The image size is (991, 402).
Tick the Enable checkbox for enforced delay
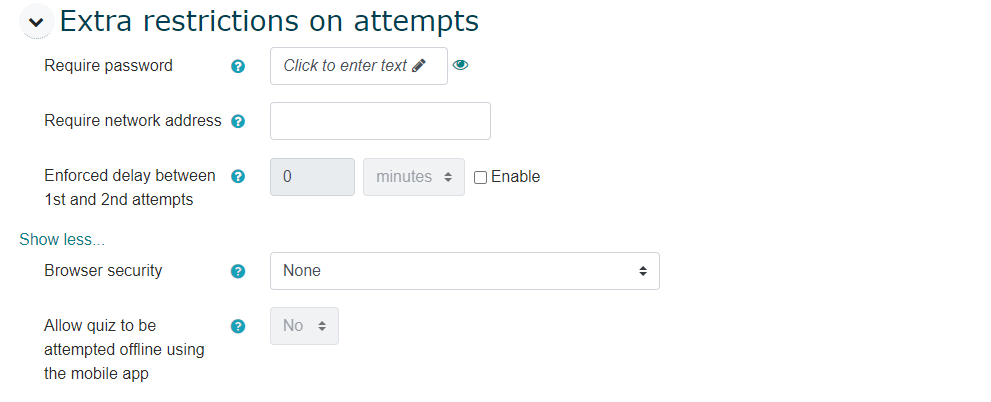(481, 178)
